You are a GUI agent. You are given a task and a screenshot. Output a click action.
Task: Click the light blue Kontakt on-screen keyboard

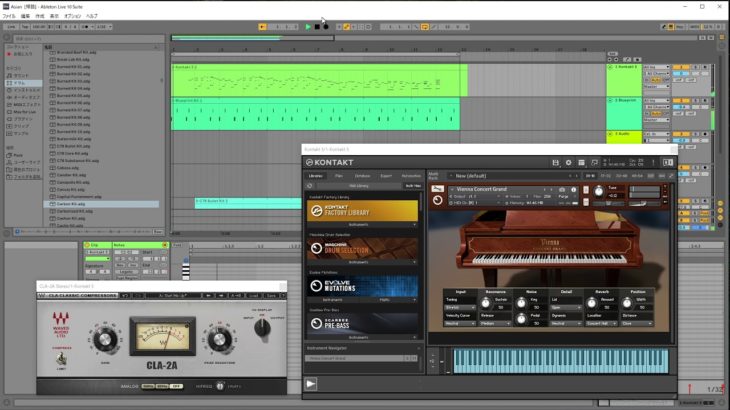pyautogui.click(x=561, y=361)
